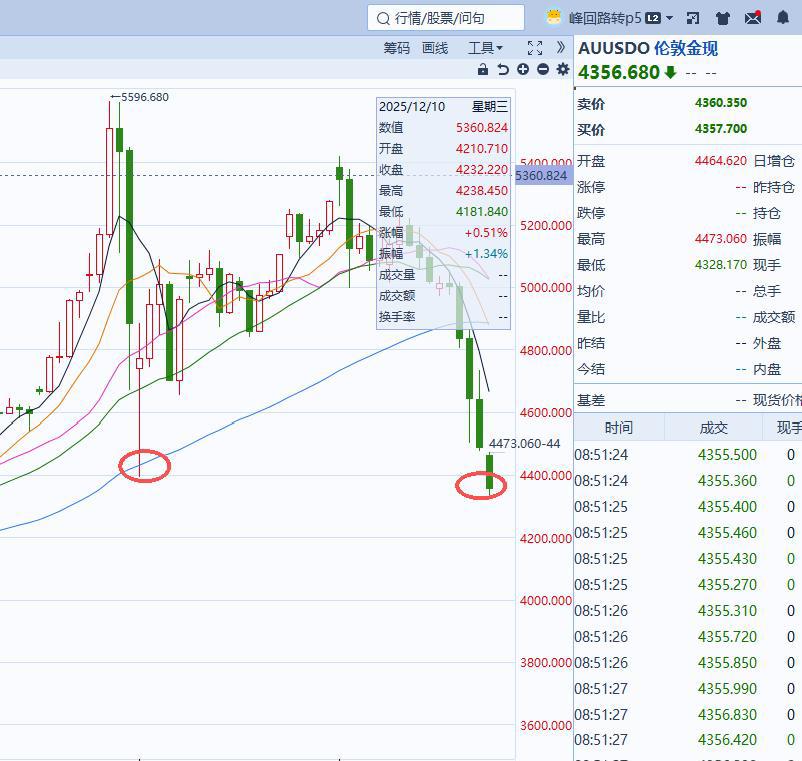Click the lock icon above the chart
This screenshot has width=802, height=761.
tap(482, 70)
